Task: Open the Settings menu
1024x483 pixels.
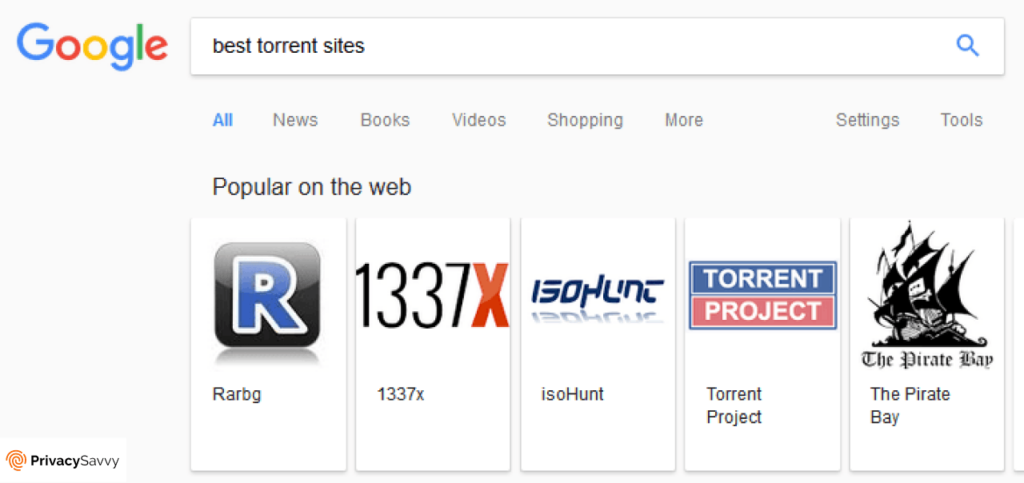Action: coord(867,121)
